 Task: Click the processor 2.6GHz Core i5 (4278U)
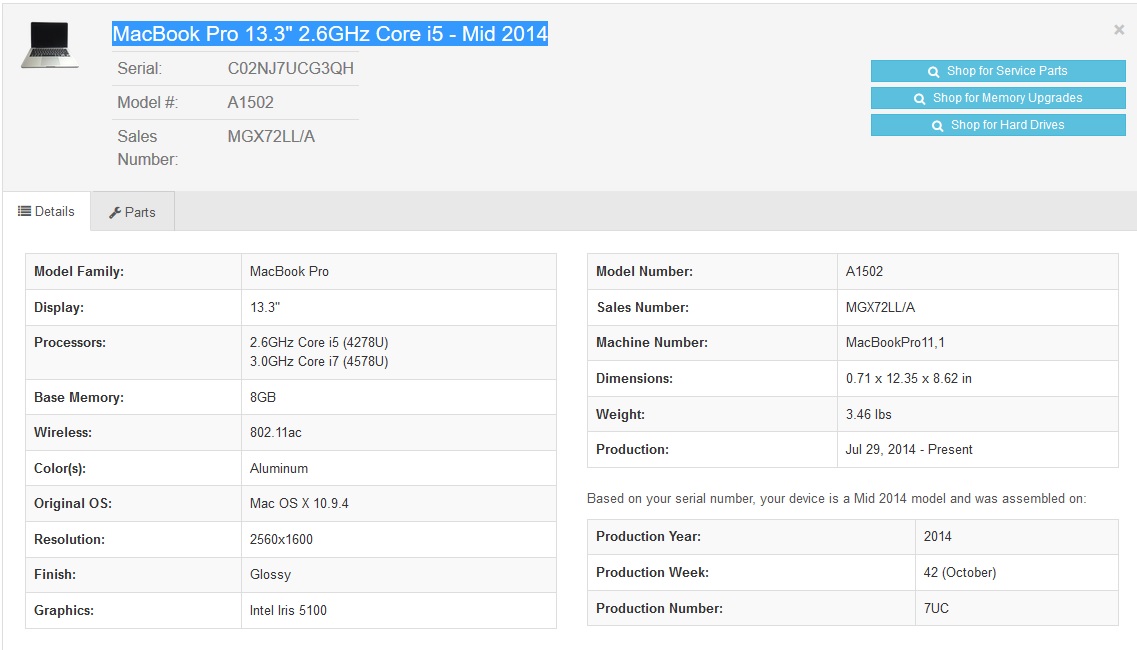tap(319, 342)
